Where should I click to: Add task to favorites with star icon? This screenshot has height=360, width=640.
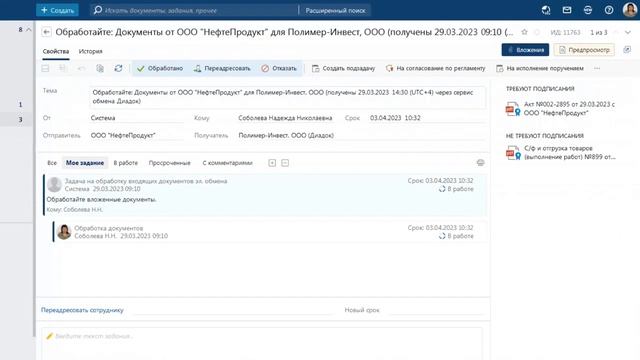coord(524,32)
